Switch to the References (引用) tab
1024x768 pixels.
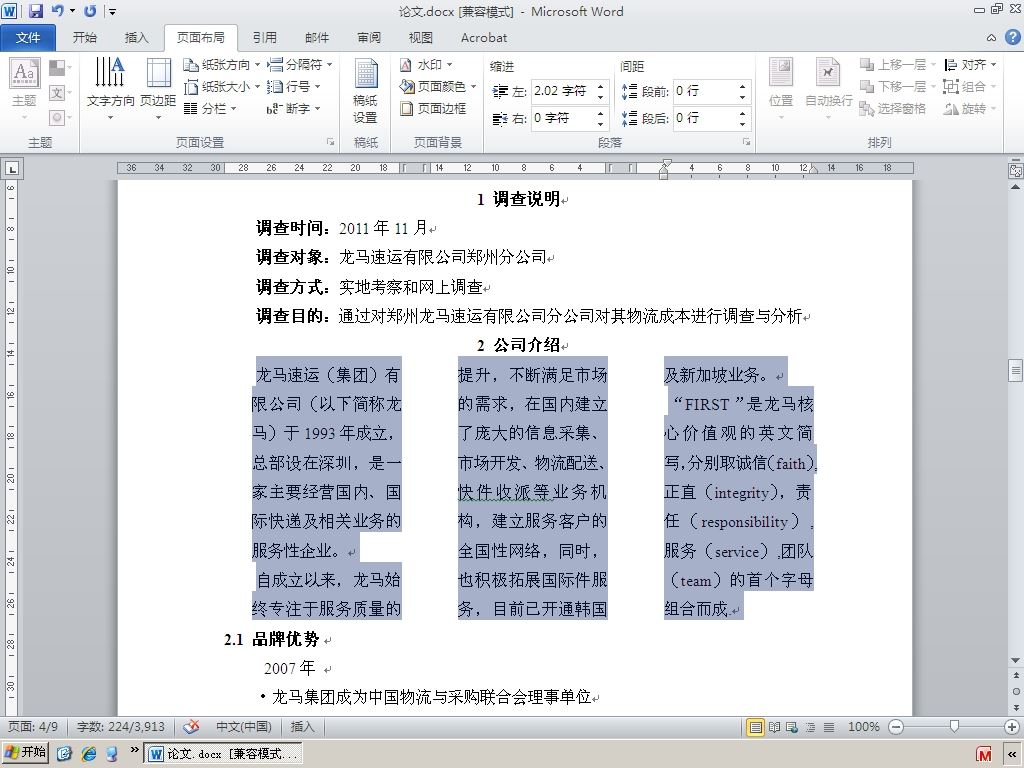coord(264,38)
